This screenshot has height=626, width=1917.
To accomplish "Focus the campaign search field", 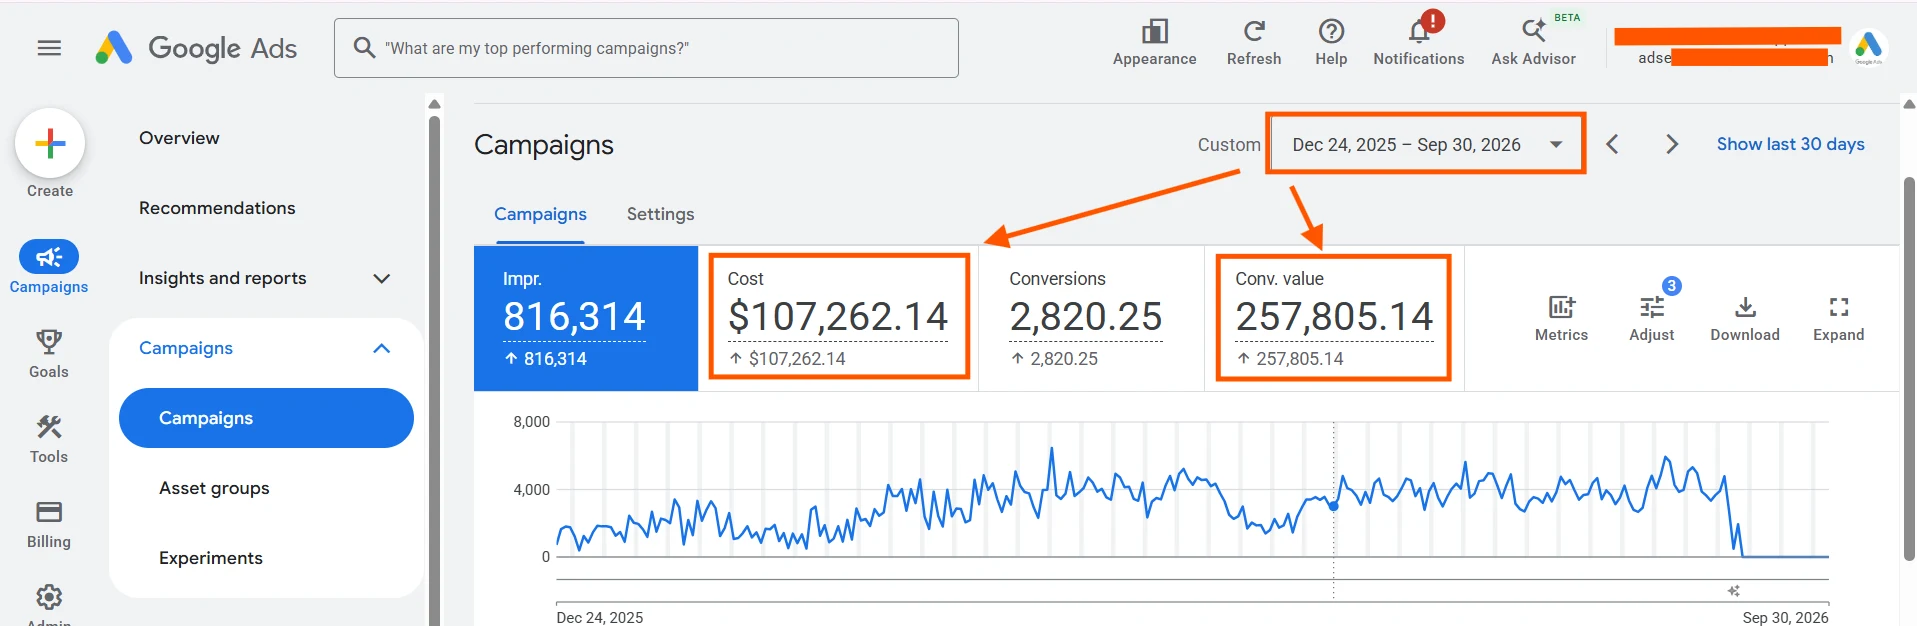I will click(646, 48).
